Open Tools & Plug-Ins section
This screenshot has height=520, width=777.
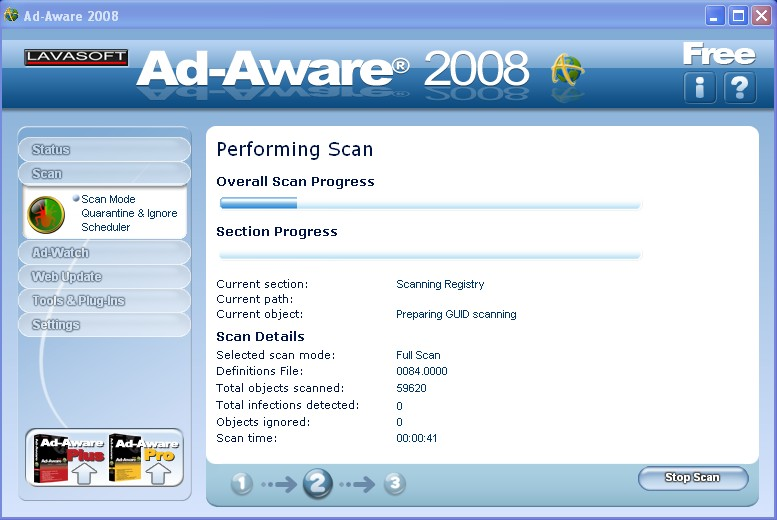click(104, 300)
